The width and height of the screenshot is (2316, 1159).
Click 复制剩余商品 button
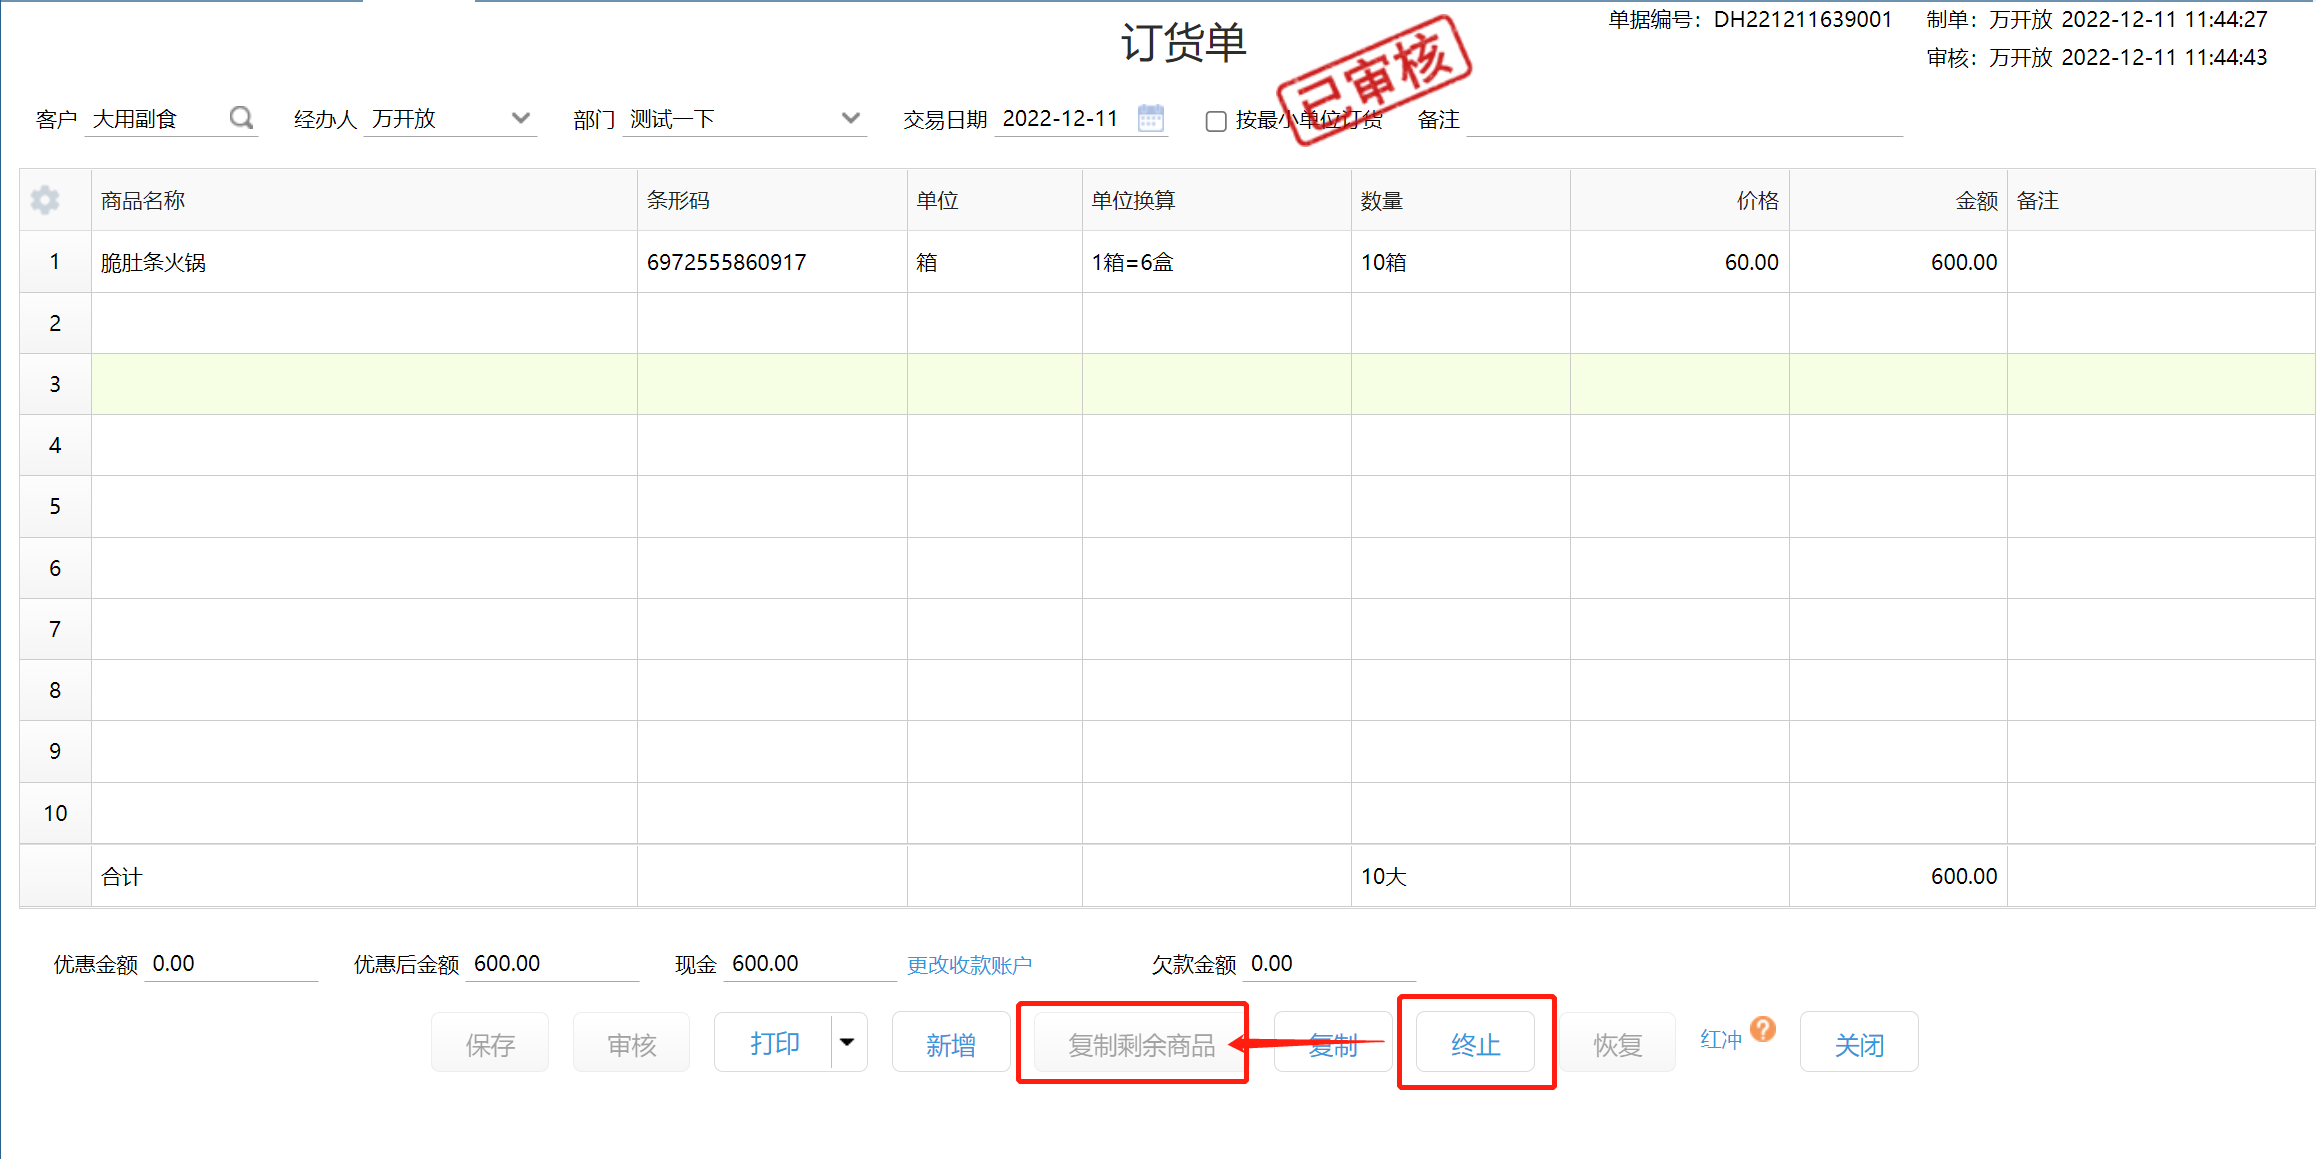click(x=1141, y=1044)
